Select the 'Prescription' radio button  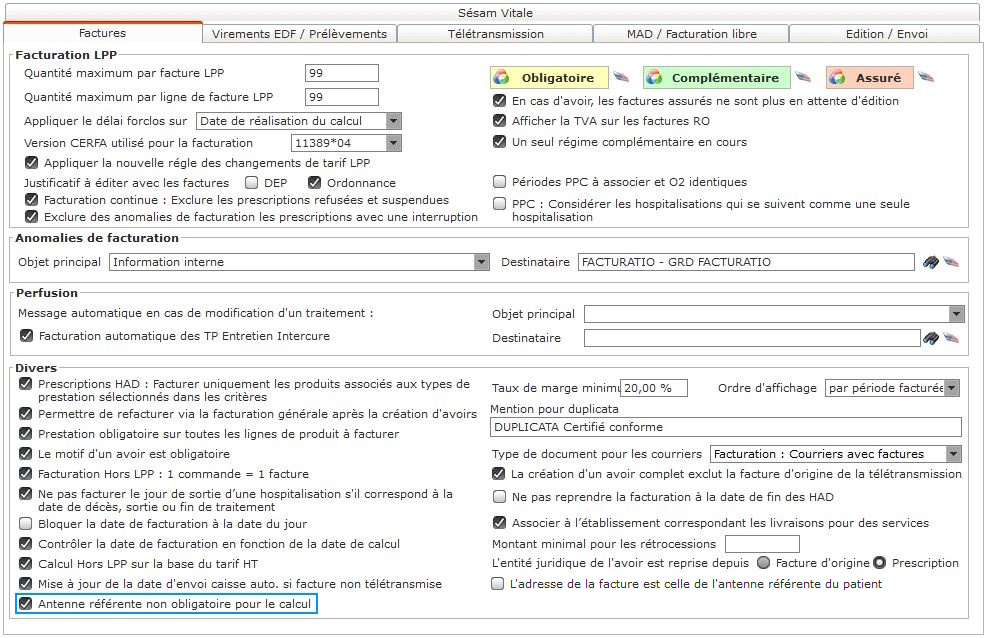click(879, 563)
